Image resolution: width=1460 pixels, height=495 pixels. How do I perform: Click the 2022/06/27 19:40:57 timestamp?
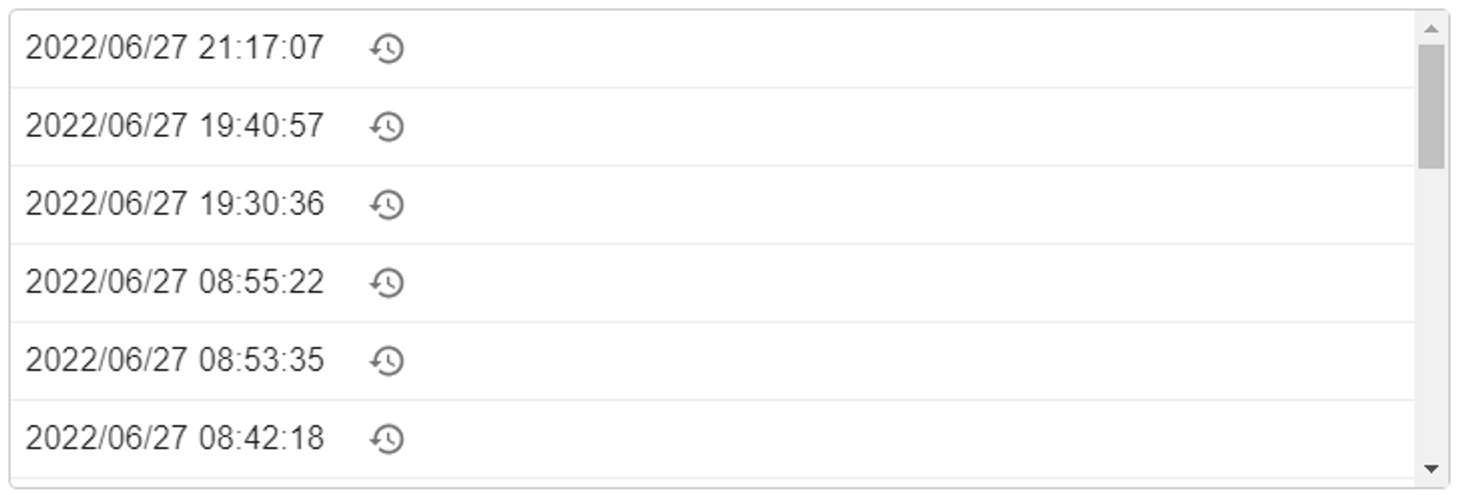(175, 126)
